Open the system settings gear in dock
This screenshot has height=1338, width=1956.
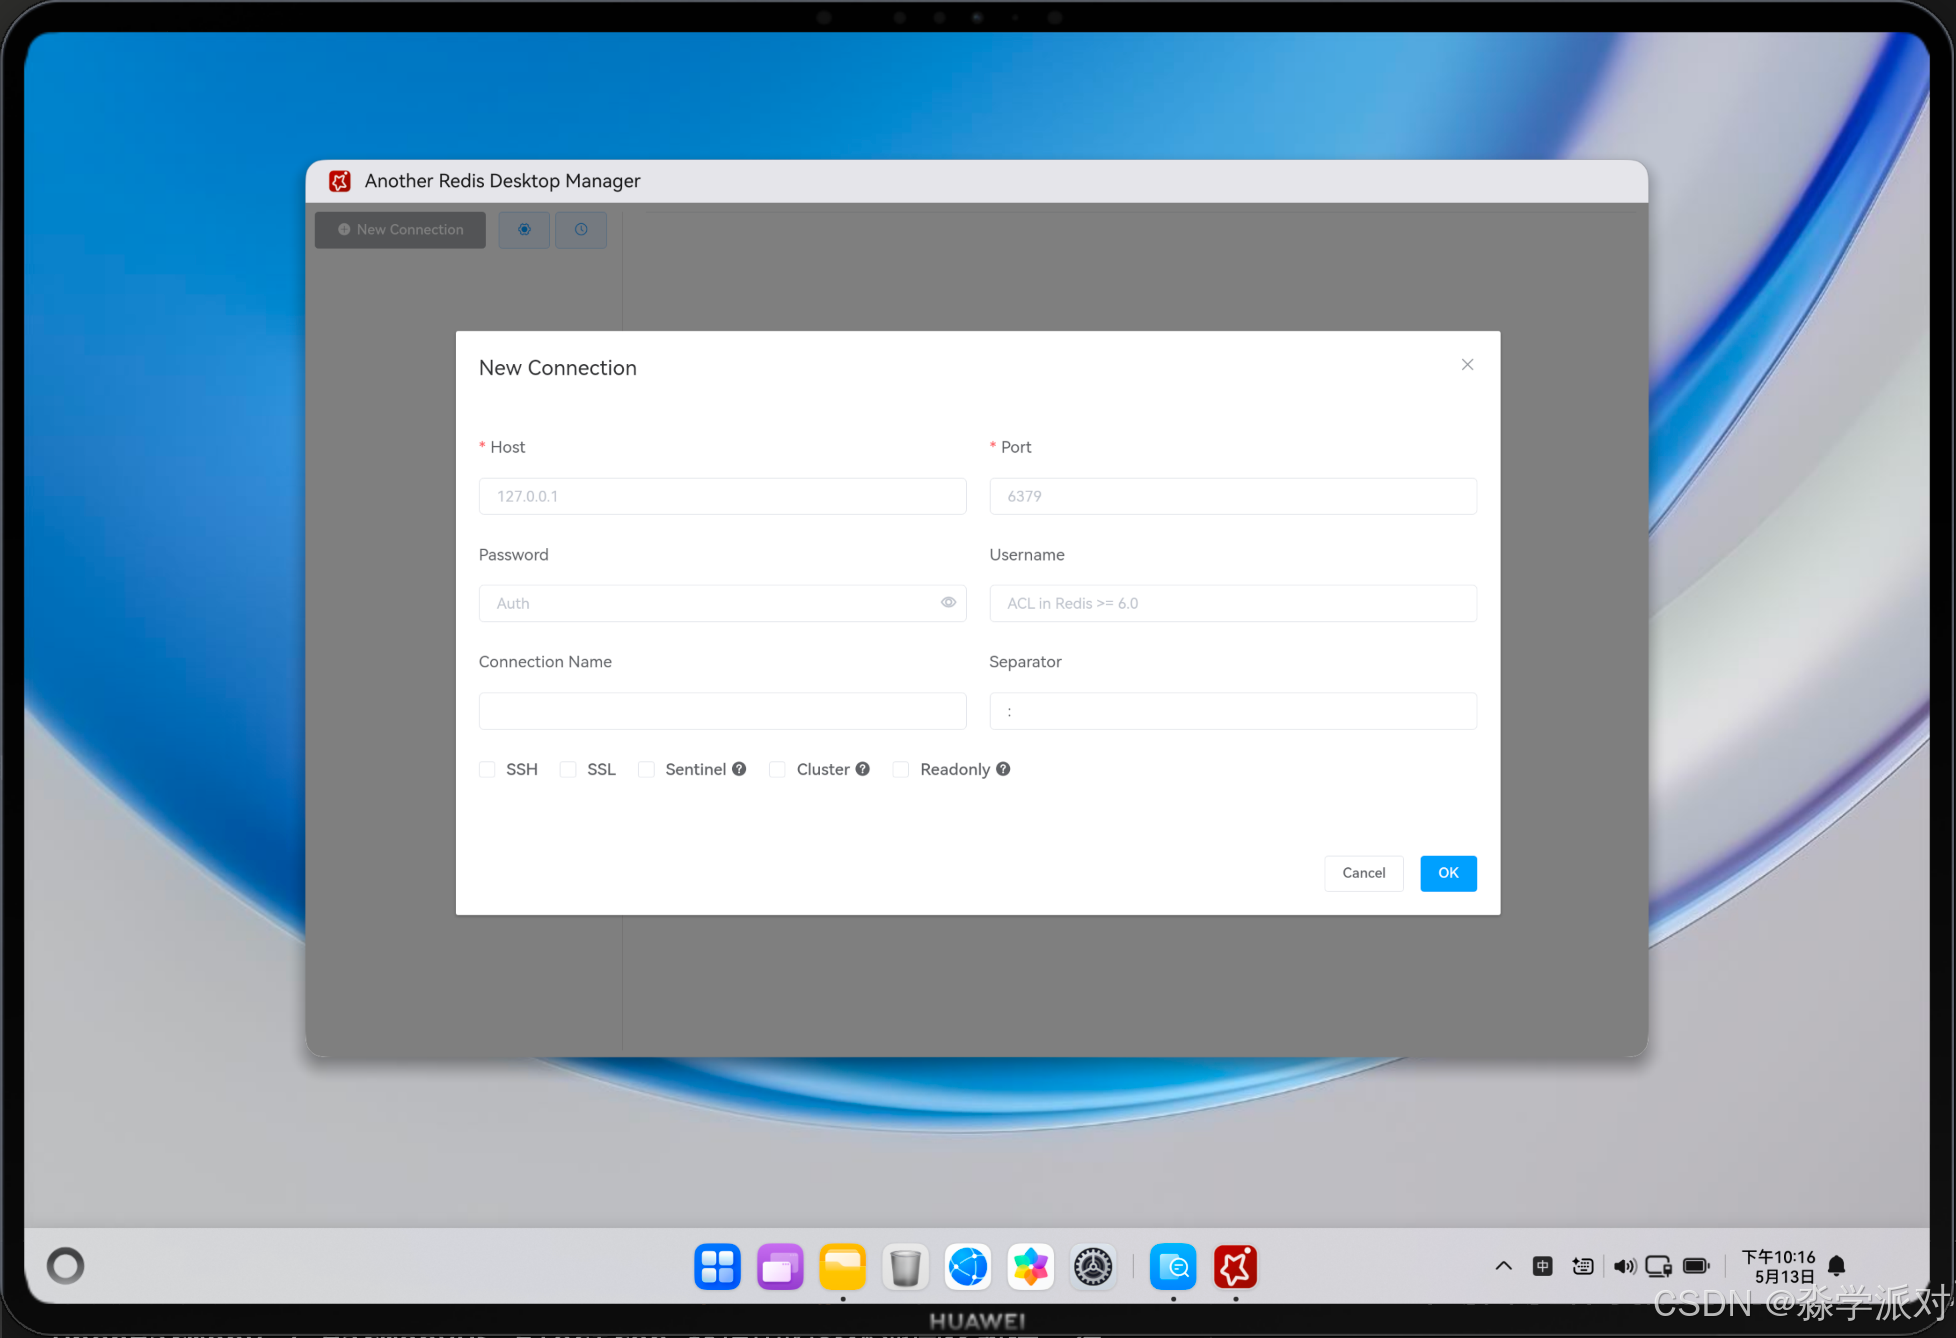coord(1093,1267)
